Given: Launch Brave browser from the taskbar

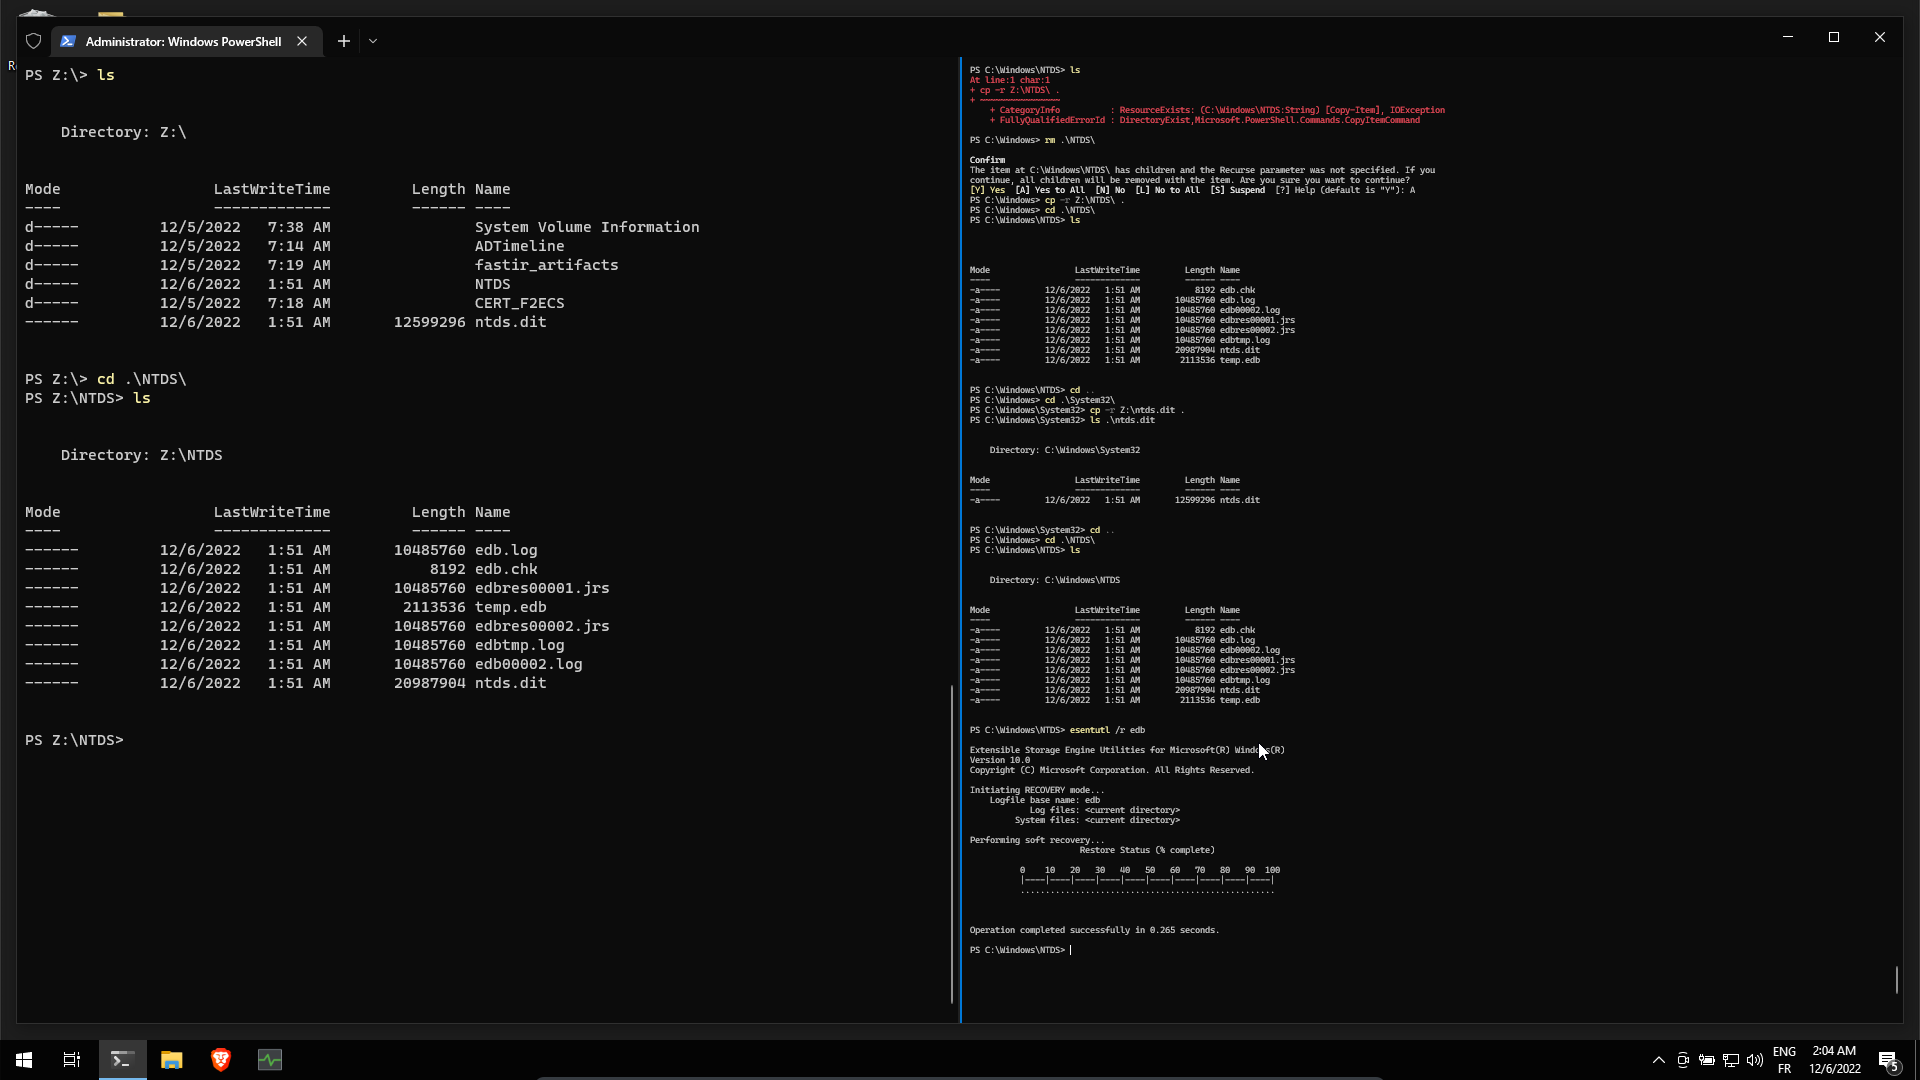Looking at the screenshot, I should click(x=221, y=1060).
